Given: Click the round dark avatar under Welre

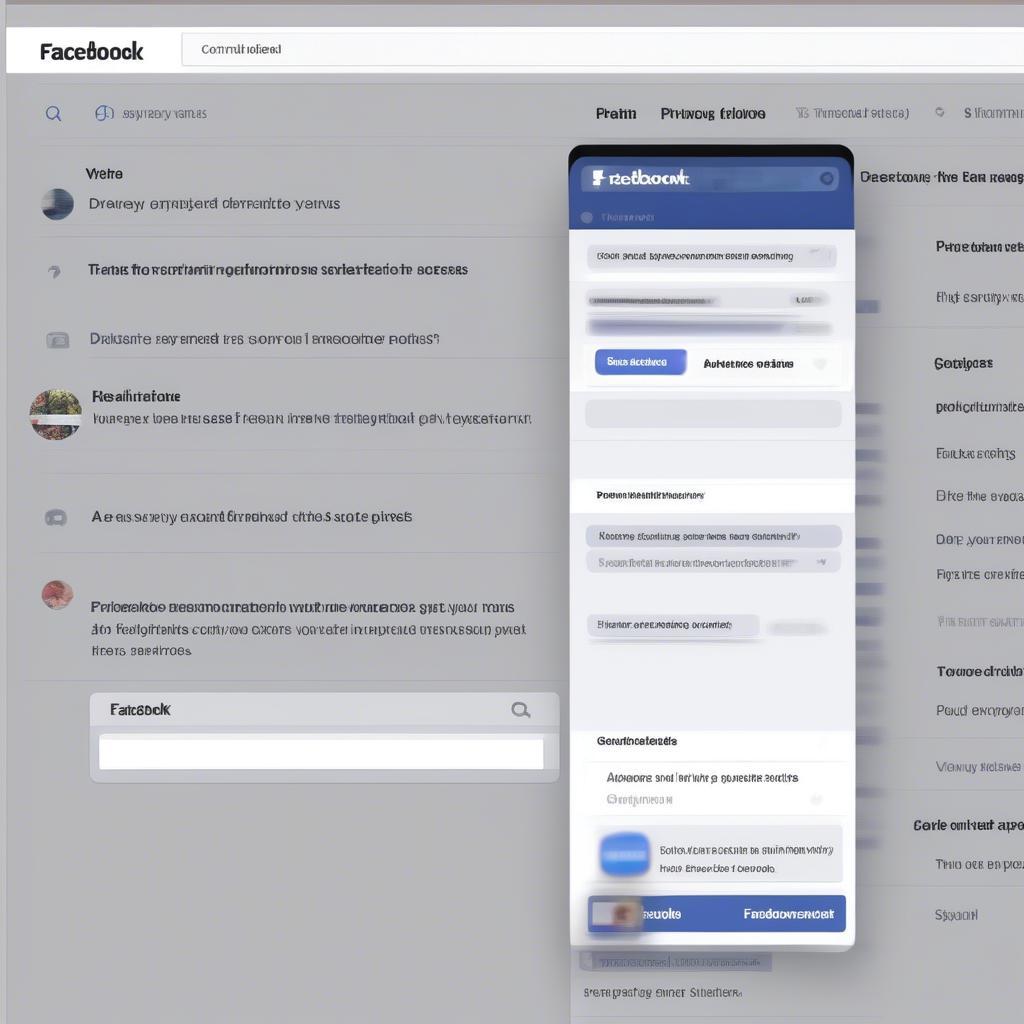Looking at the screenshot, I should pos(57,204).
